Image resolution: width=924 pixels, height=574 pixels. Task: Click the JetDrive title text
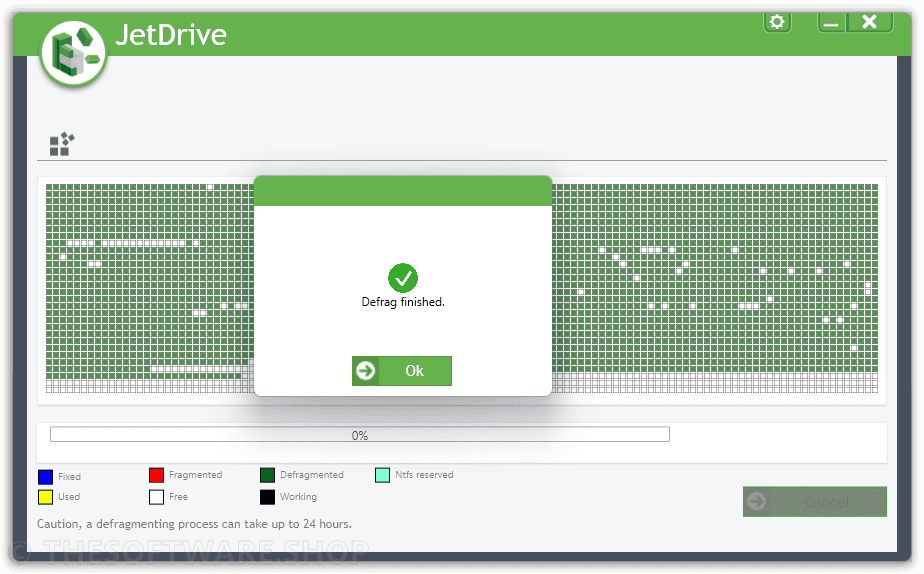tap(171, 35)
